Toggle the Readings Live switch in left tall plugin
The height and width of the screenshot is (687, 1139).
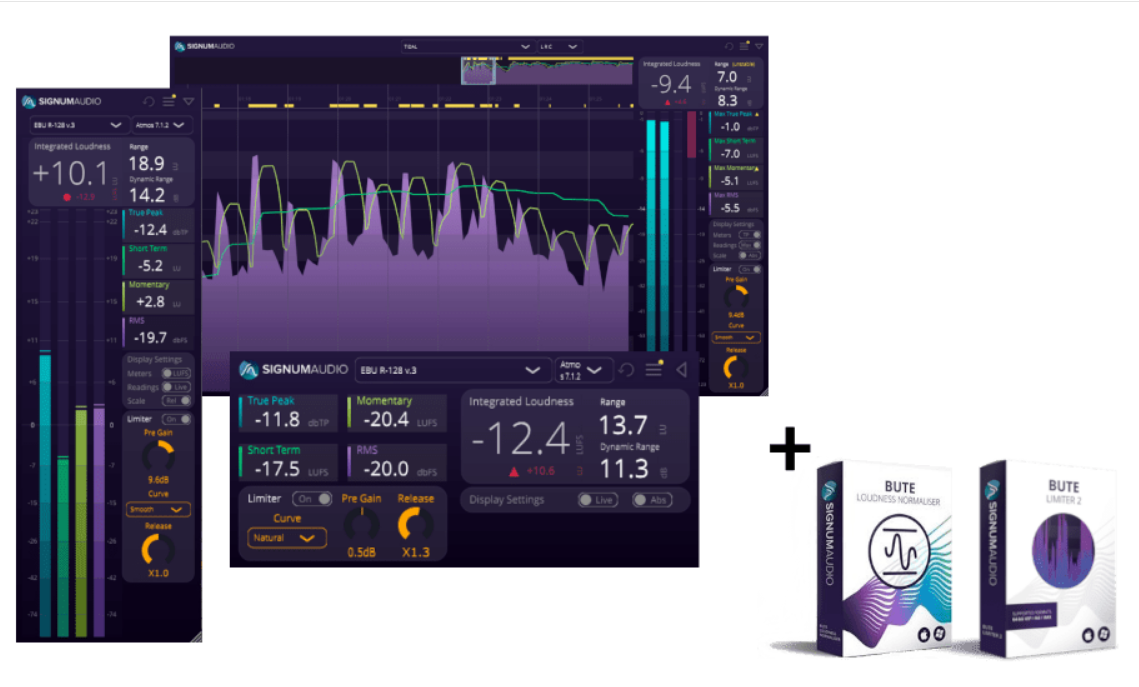[x=177, y=387]
